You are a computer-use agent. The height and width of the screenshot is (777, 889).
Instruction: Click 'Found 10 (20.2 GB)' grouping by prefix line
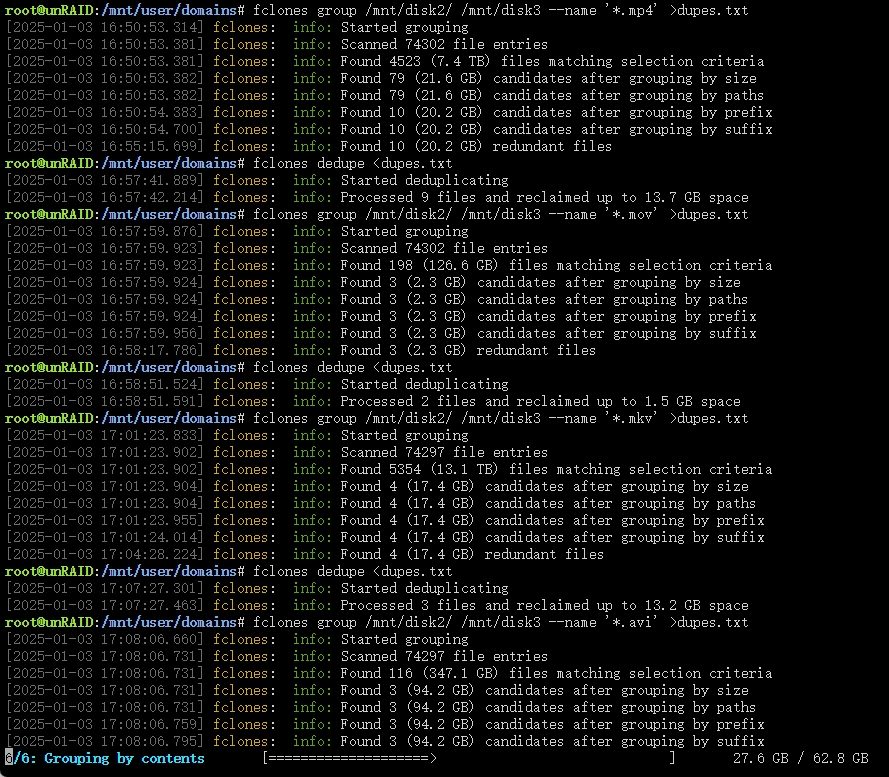pos(389,112)
